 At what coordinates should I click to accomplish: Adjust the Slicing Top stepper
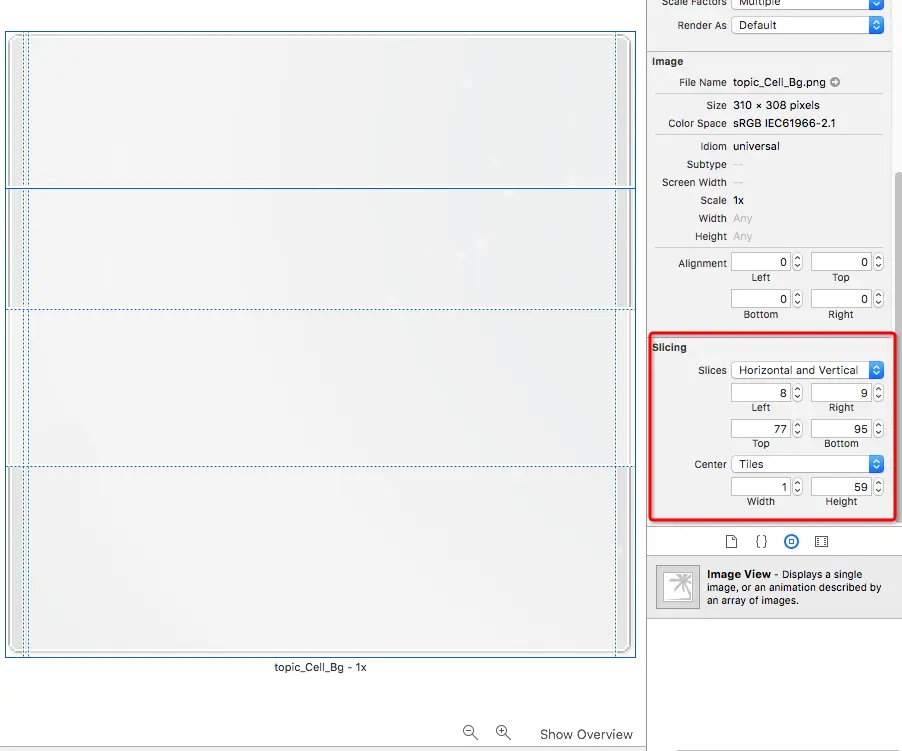pyautogui.click(x=797, y=429)
